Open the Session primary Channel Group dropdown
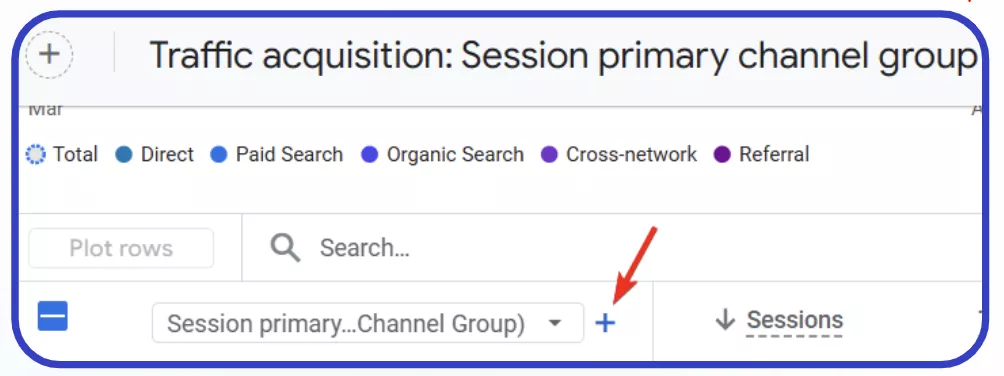Image resolution: width=1004 pixels, height=376 pixels. click(368, 323)
